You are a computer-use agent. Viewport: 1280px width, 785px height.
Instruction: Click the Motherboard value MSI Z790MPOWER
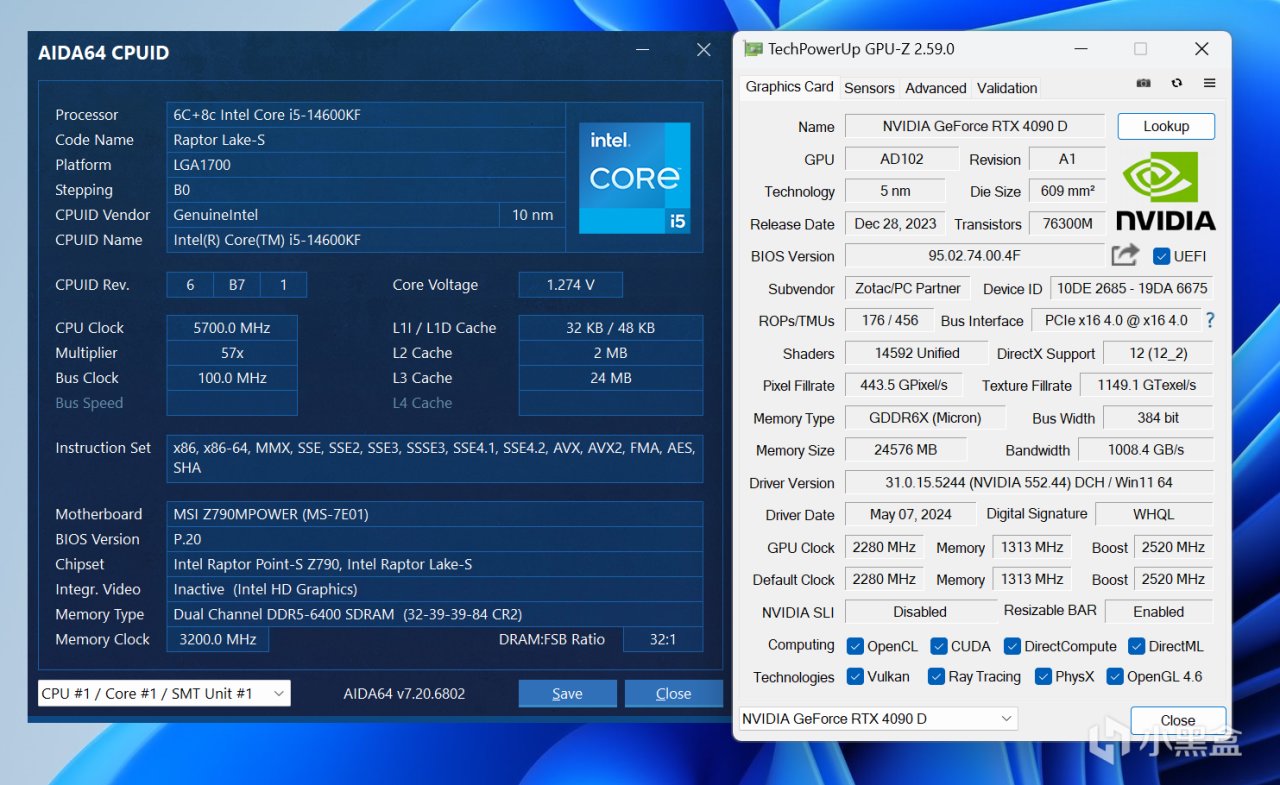tap(435, 514)
